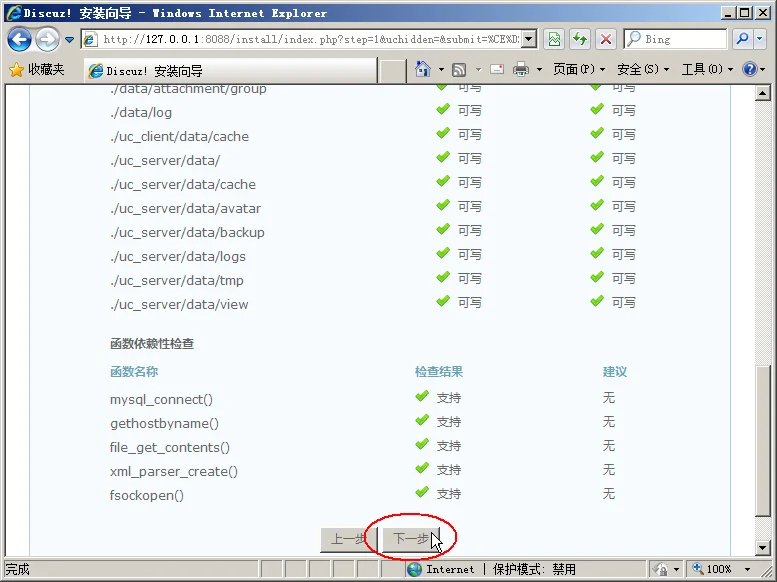Toggle Compatibility View broken-page icon
Screen dimensions: 777x582
[x=554, y=39]
